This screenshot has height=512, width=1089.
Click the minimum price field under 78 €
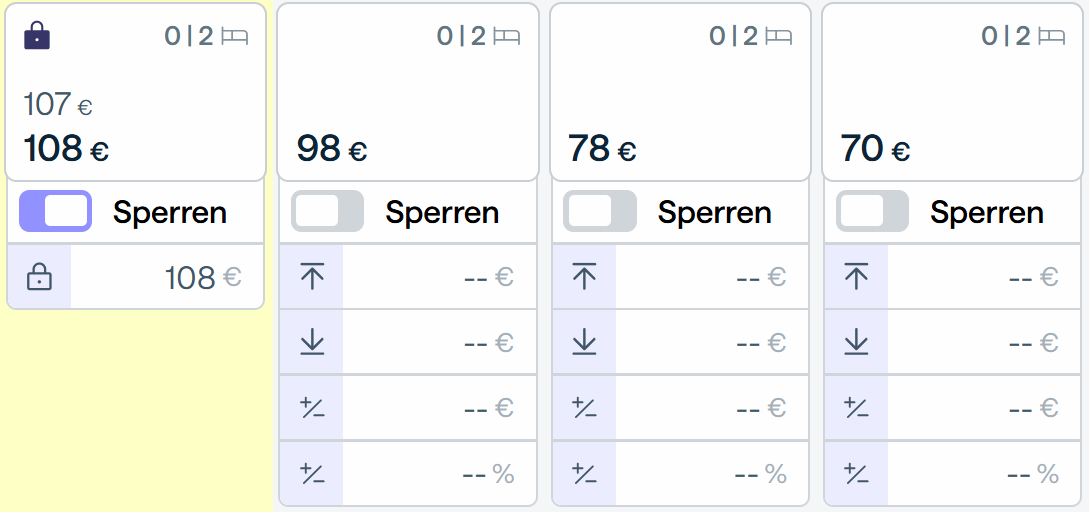(x=711, y=342)
